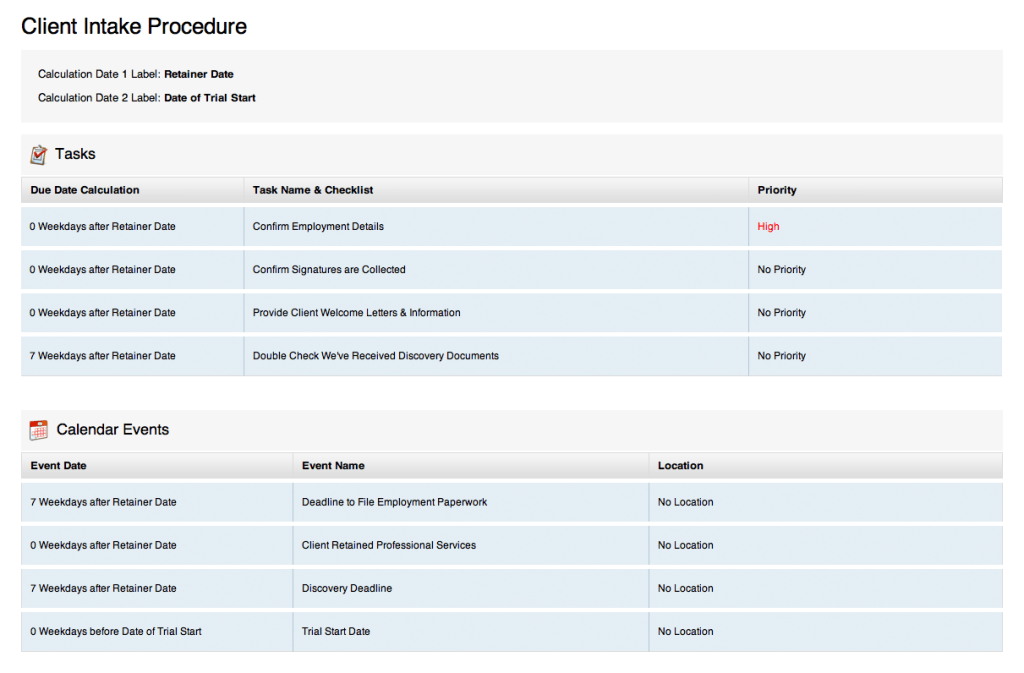Select the Date of Trial Start label
This screenshot has width=1024, height=673.
[210, 98]
